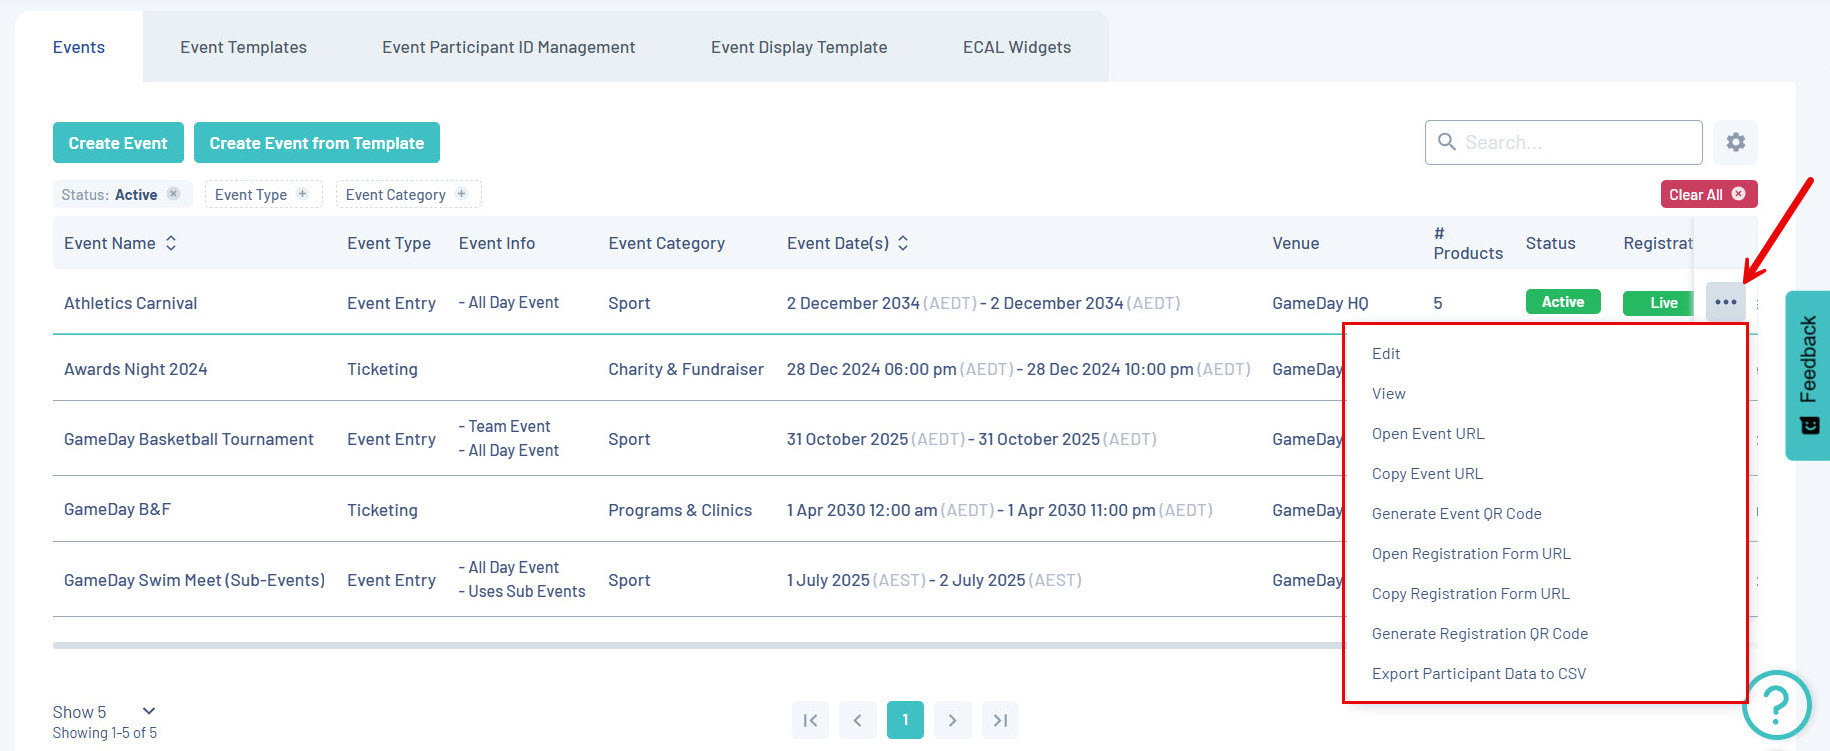Image resolution: width=1830 pixels, height=751 pixels.
Task: Click the horizontal table scrollbar
Action: tap(698, 646)
